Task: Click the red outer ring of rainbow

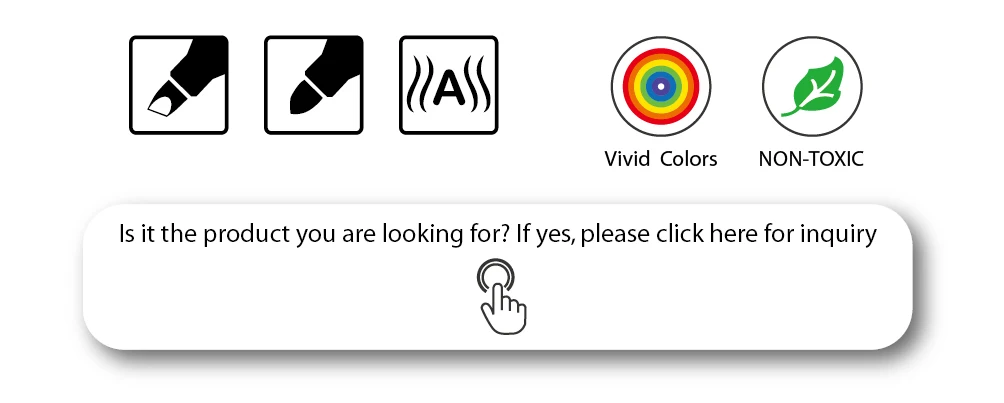Action: point(661,53)
